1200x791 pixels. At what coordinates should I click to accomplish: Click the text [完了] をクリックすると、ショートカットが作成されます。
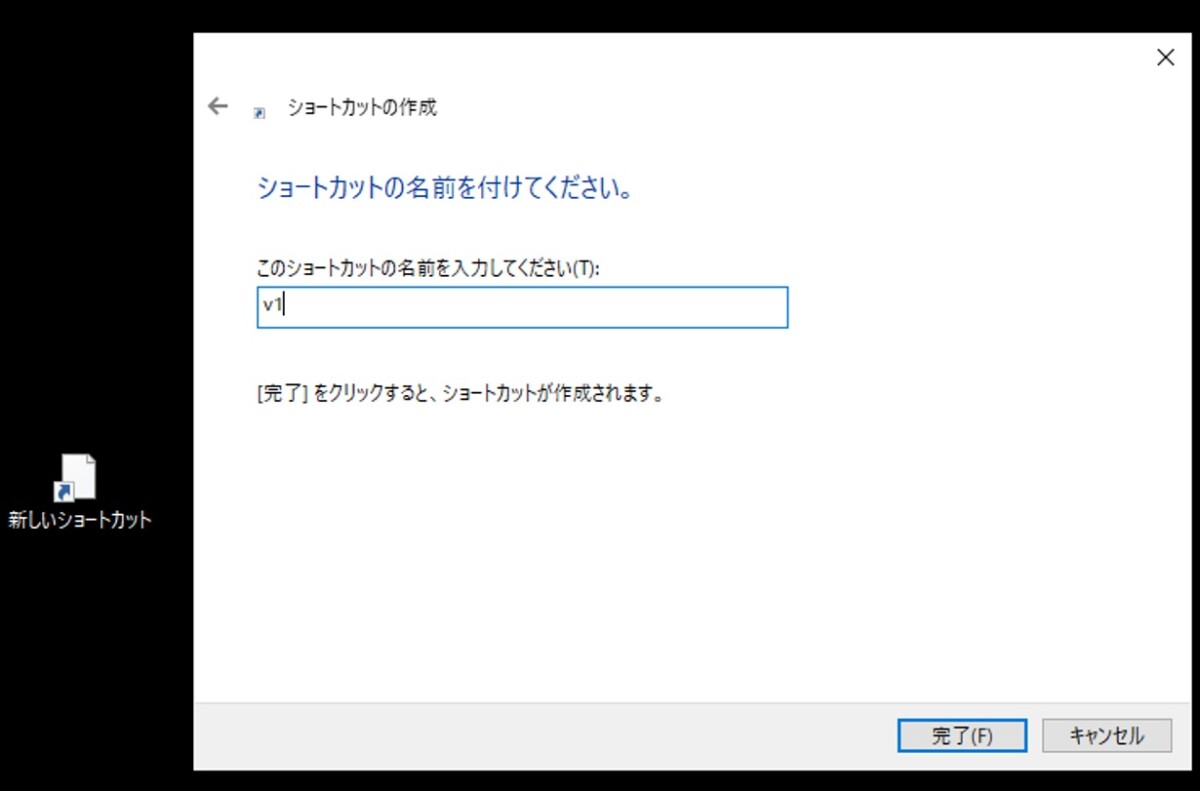coord(461,393)
